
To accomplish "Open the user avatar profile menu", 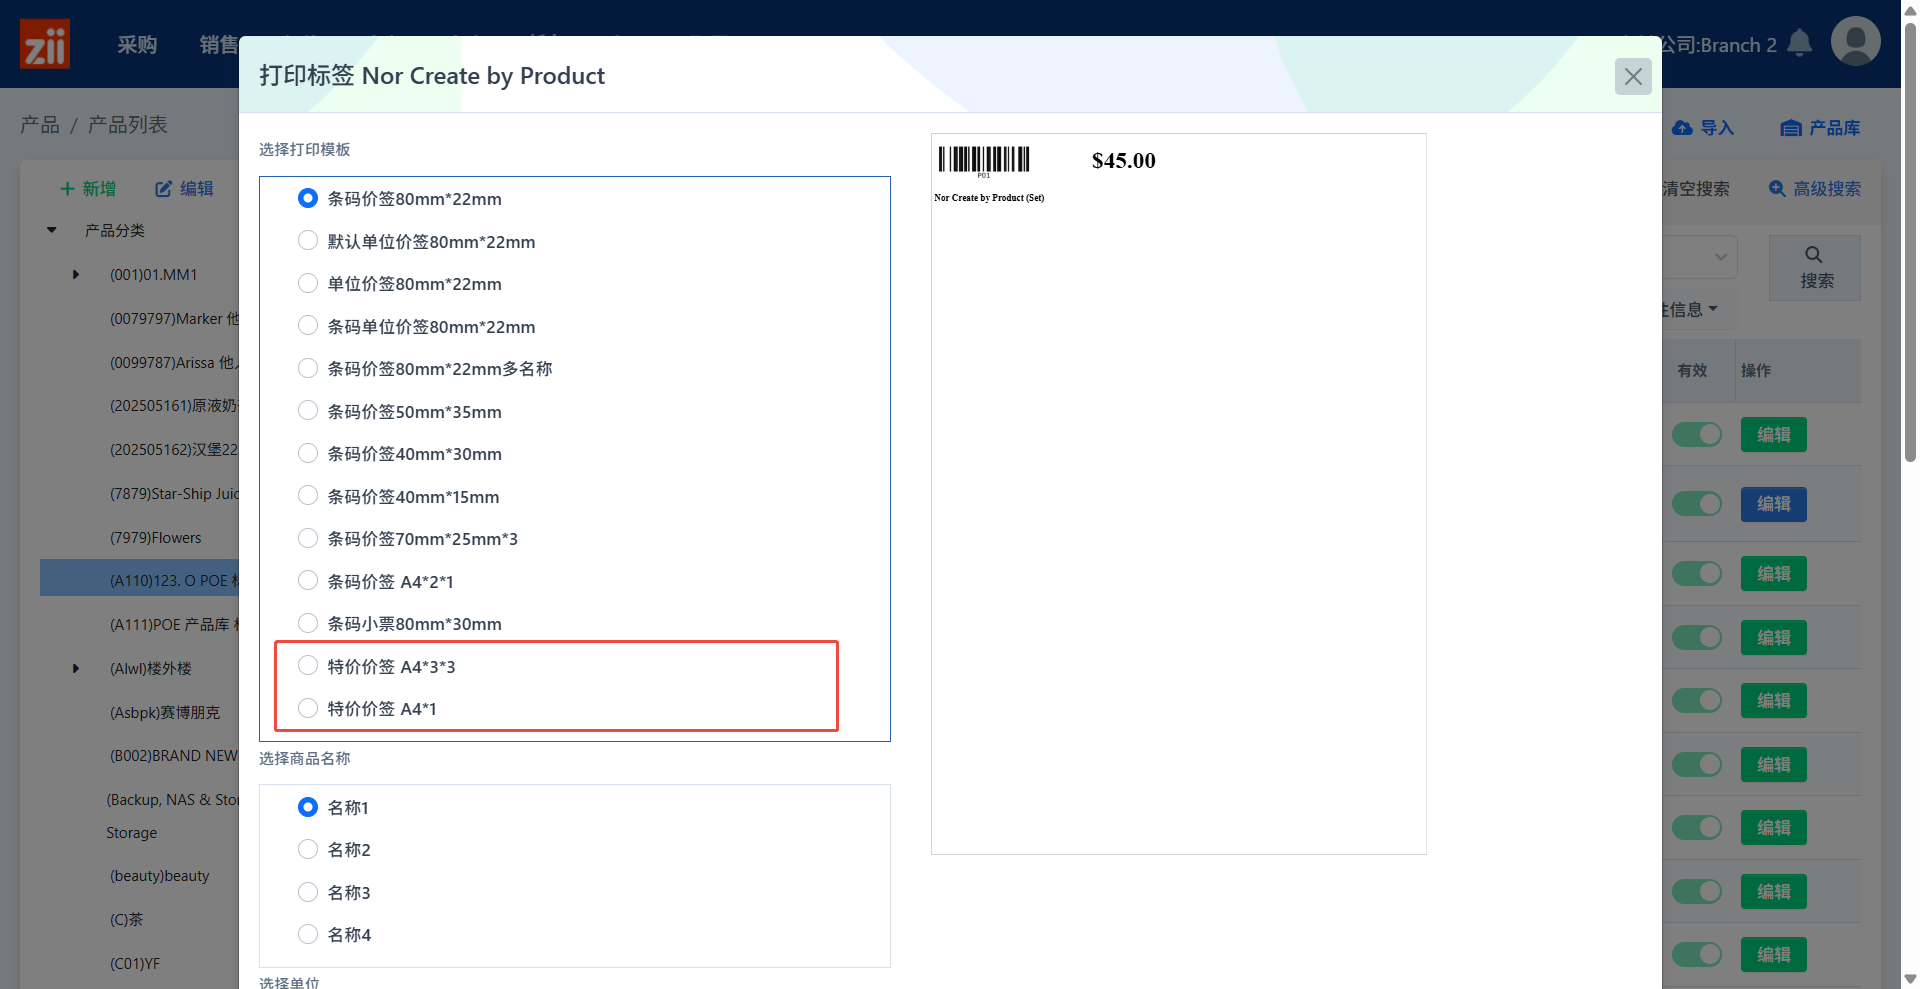I will coord(1855,42).
